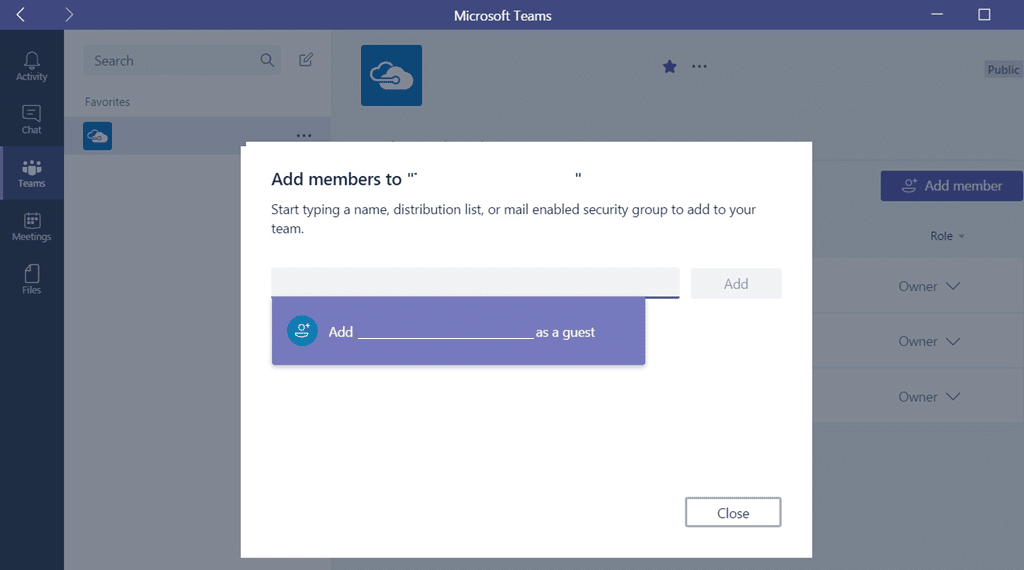Click the Search box in the left panel
Viewport: 1024px width, 570px height.
click(x=182, y=60)
